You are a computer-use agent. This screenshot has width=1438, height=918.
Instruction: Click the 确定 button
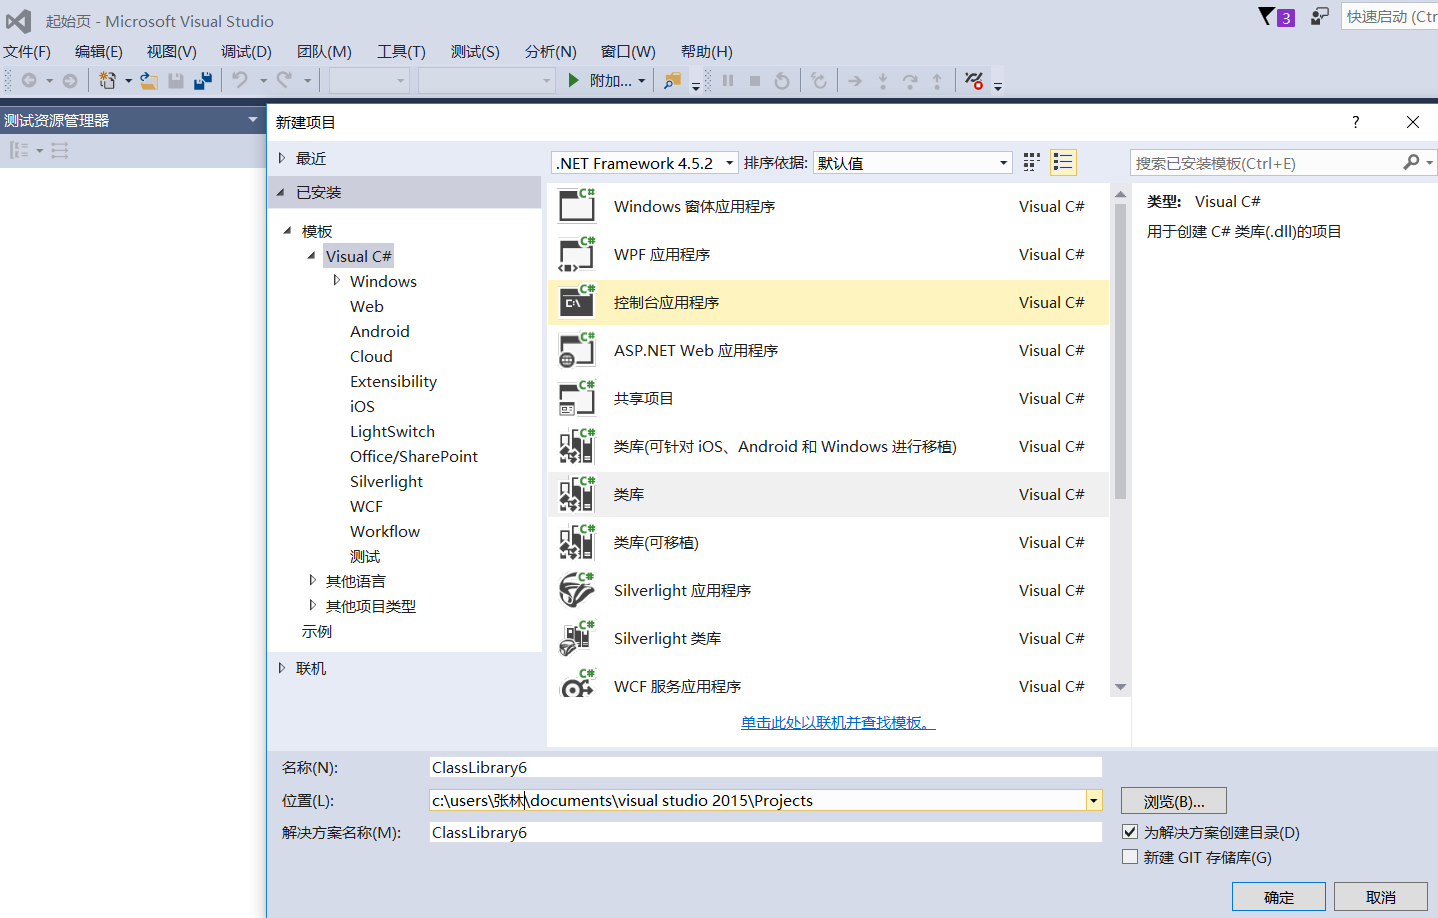pyautogui.click(x=1279, y=897)
